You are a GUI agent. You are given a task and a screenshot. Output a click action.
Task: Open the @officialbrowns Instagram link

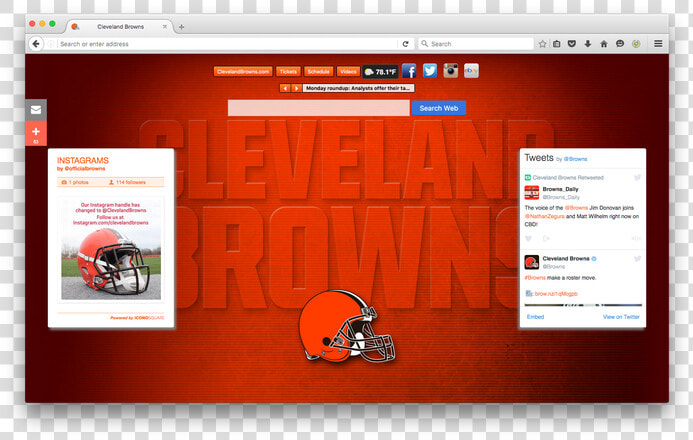[x=84, y=169]
